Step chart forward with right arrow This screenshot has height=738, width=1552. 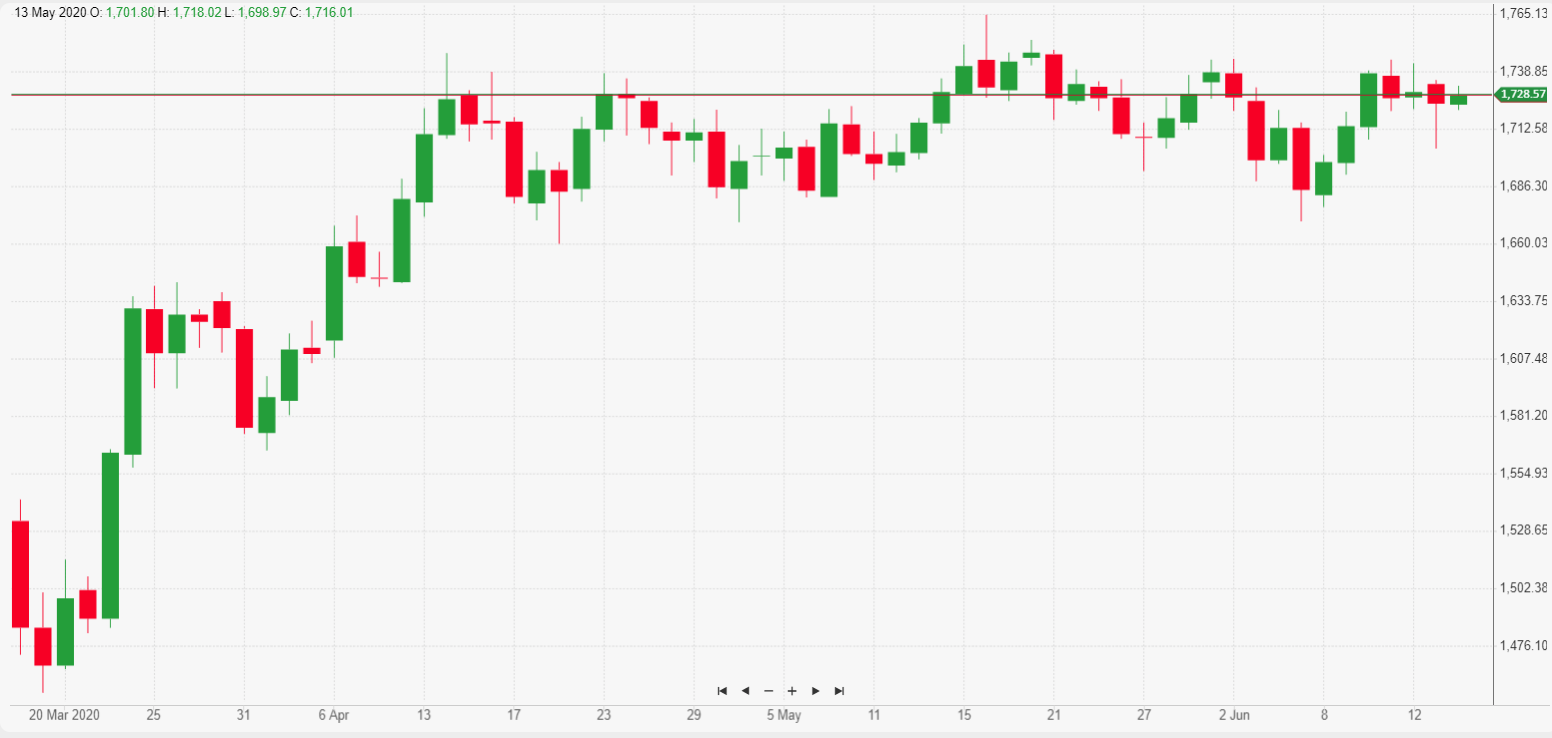click(x=815, y=691)
